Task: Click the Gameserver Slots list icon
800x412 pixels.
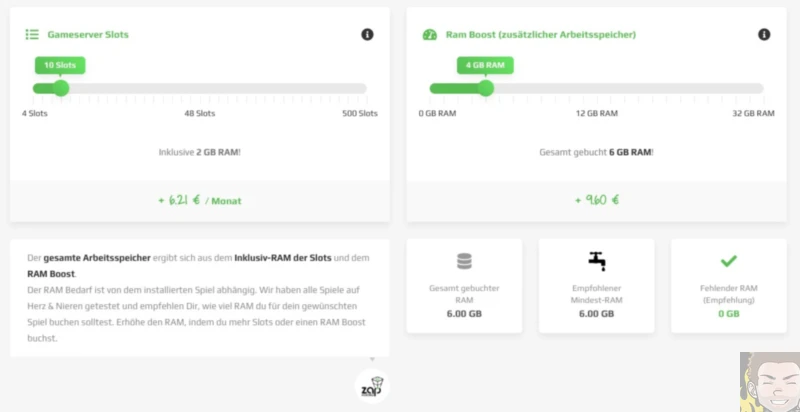Action: [x=32, y=34]
